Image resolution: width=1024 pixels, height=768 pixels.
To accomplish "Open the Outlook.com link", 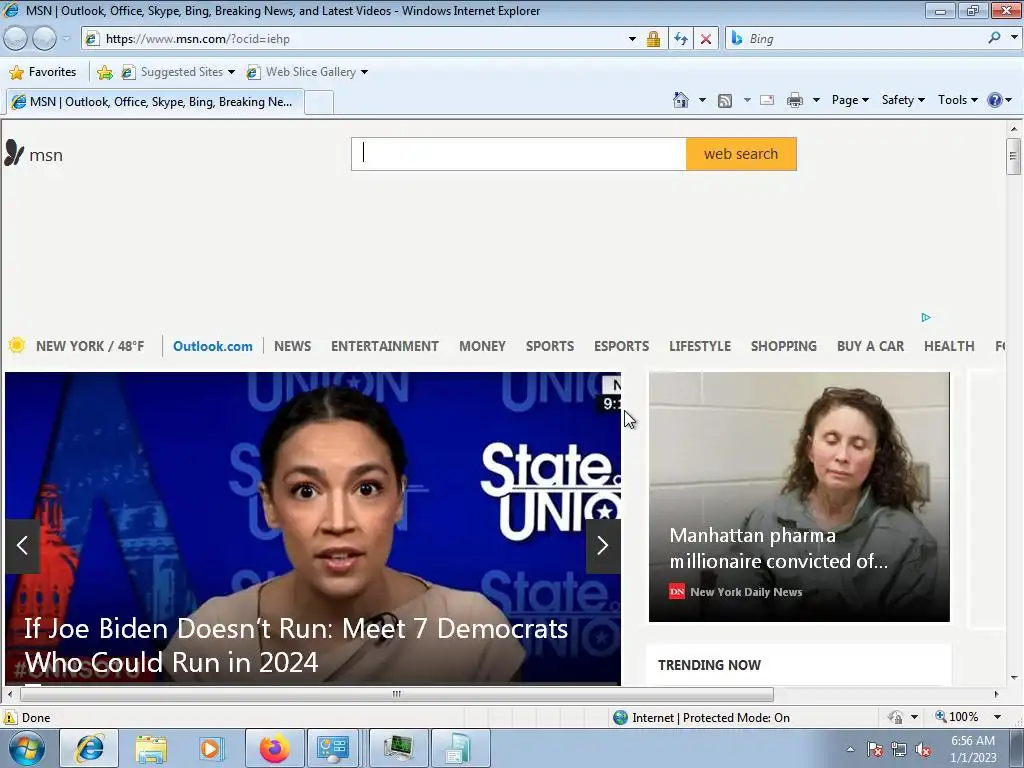I will click(212, 346).
